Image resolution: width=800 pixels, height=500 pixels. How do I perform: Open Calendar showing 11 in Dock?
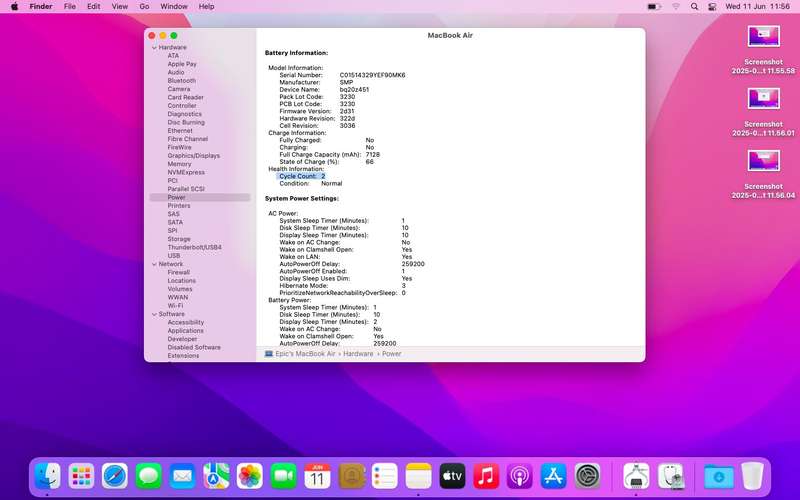(317, 477)
